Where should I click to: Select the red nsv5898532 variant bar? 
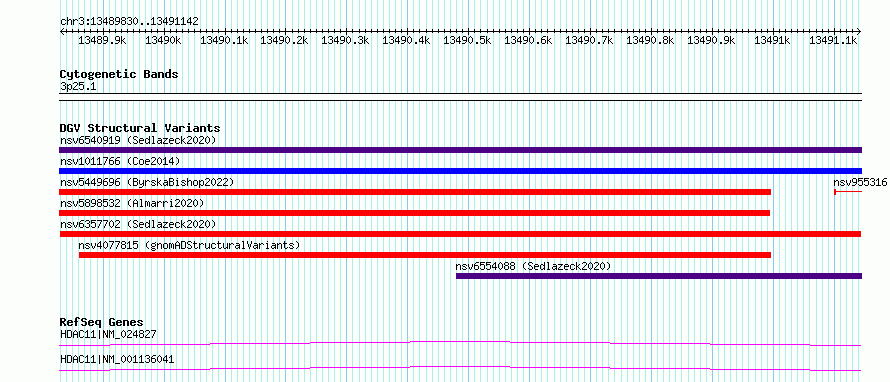[x=414, y=213]
